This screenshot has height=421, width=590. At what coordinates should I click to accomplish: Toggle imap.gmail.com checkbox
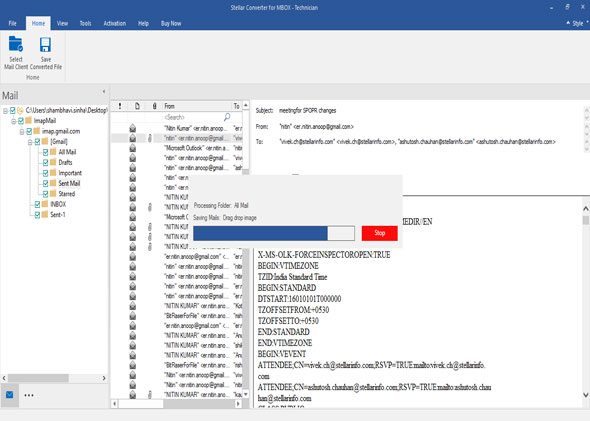pos(29,131)
